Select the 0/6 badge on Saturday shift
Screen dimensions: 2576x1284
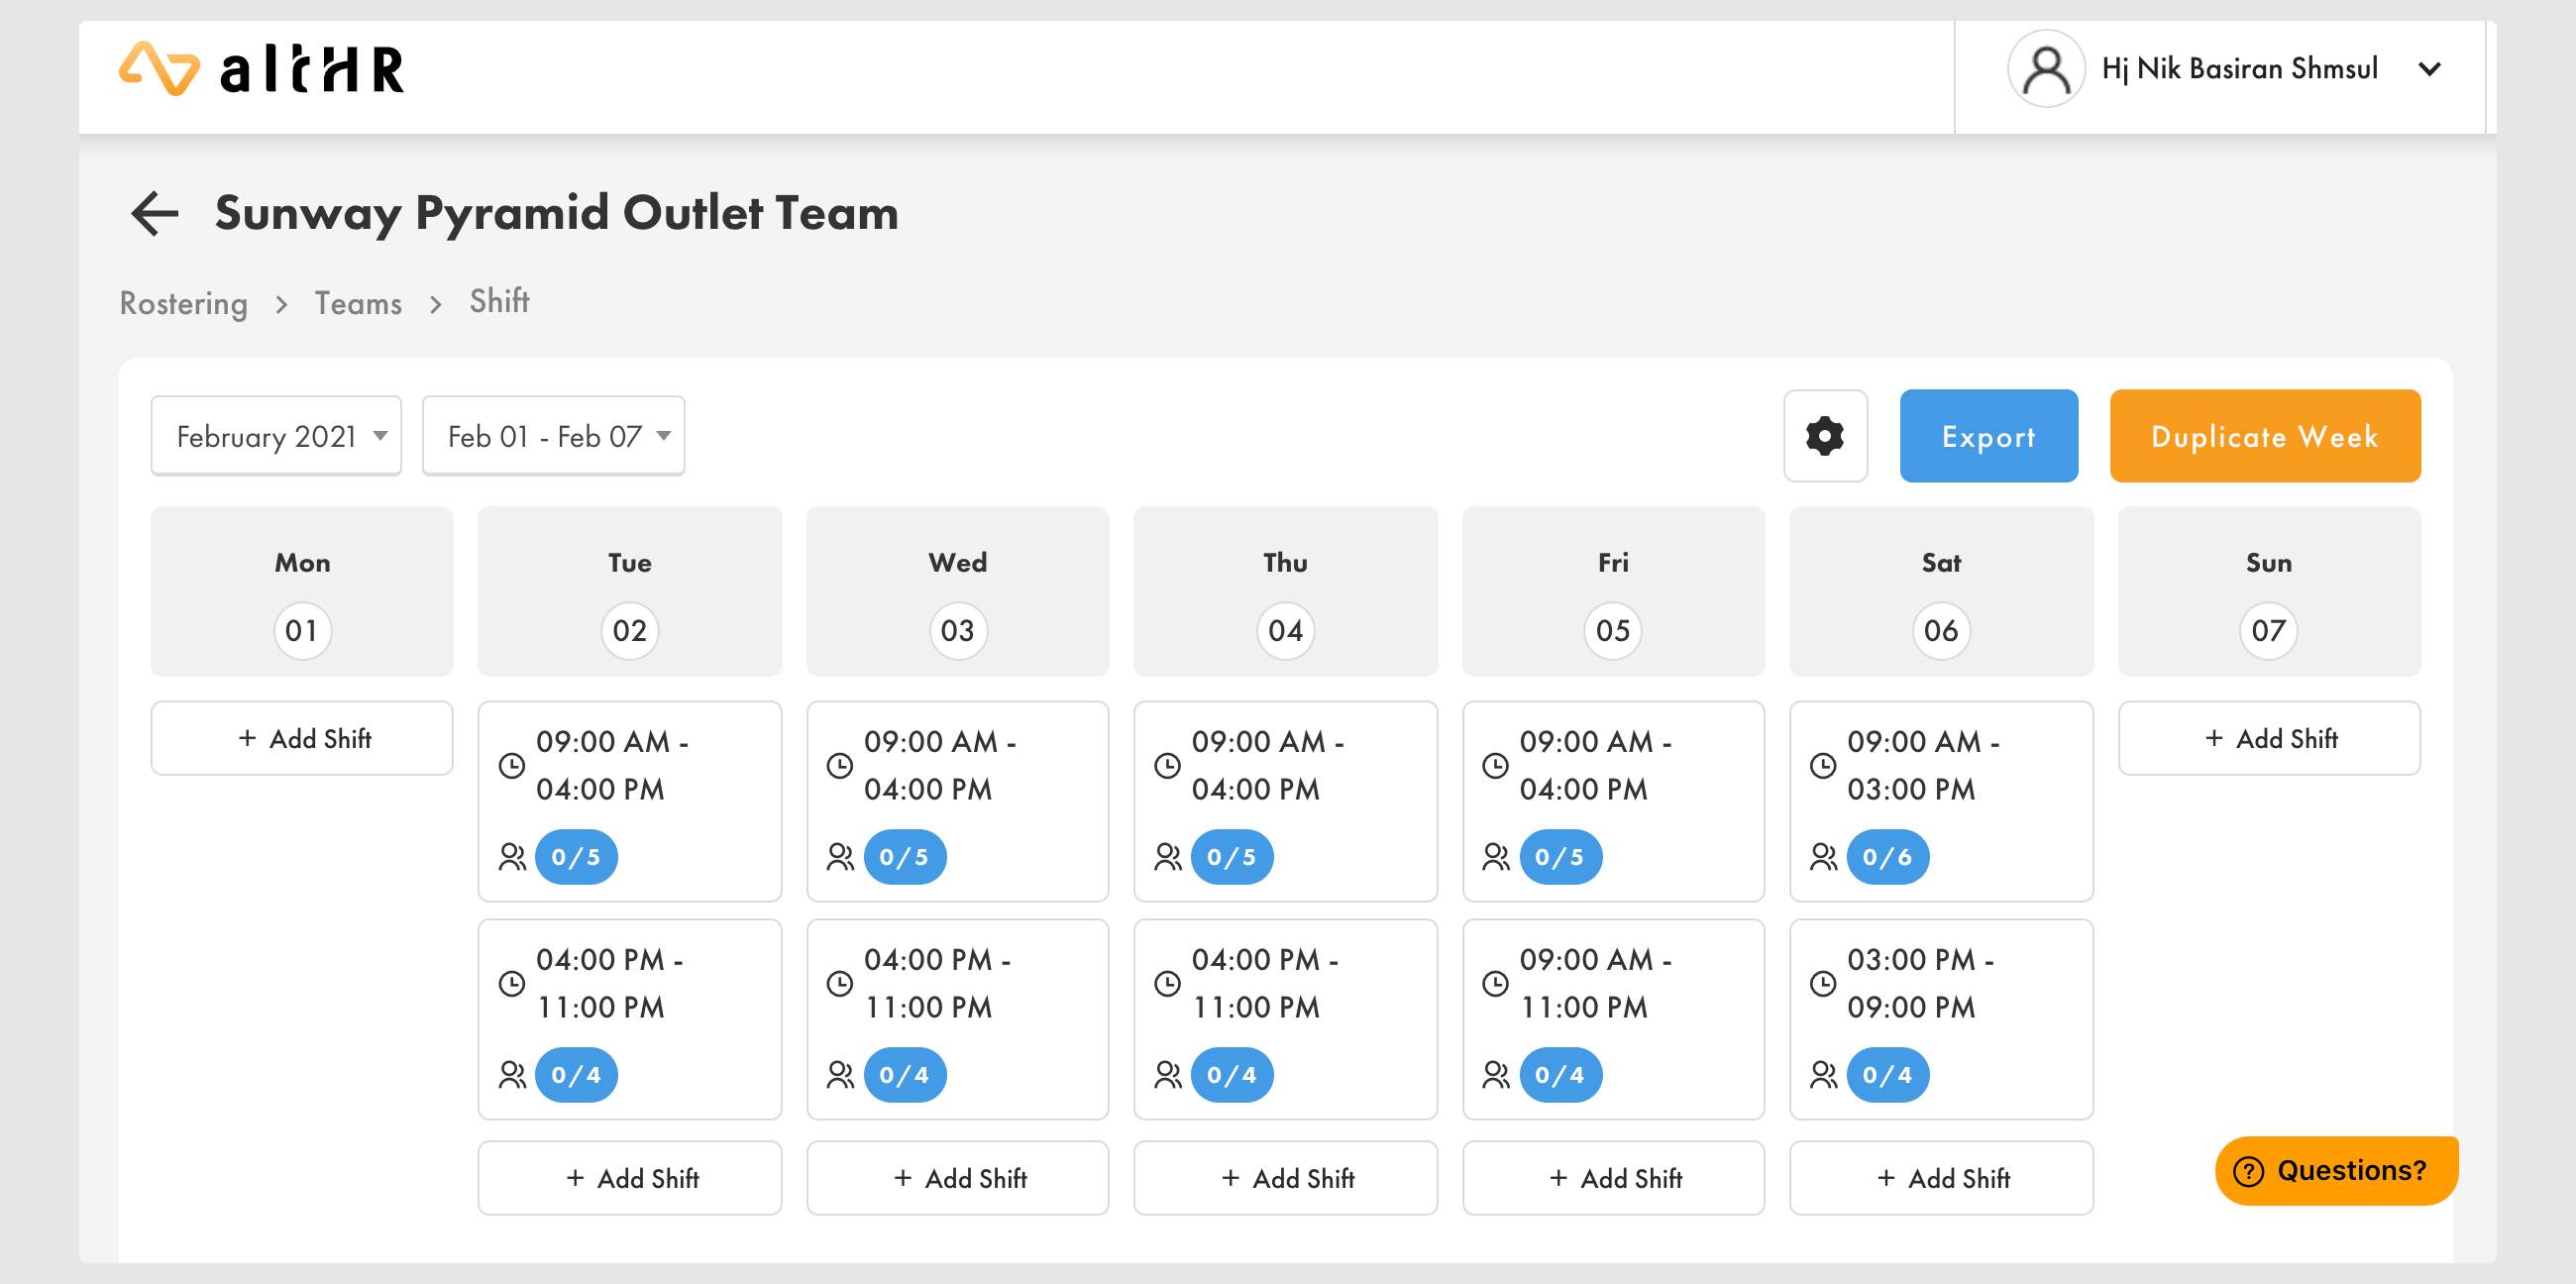point(1887,857)
